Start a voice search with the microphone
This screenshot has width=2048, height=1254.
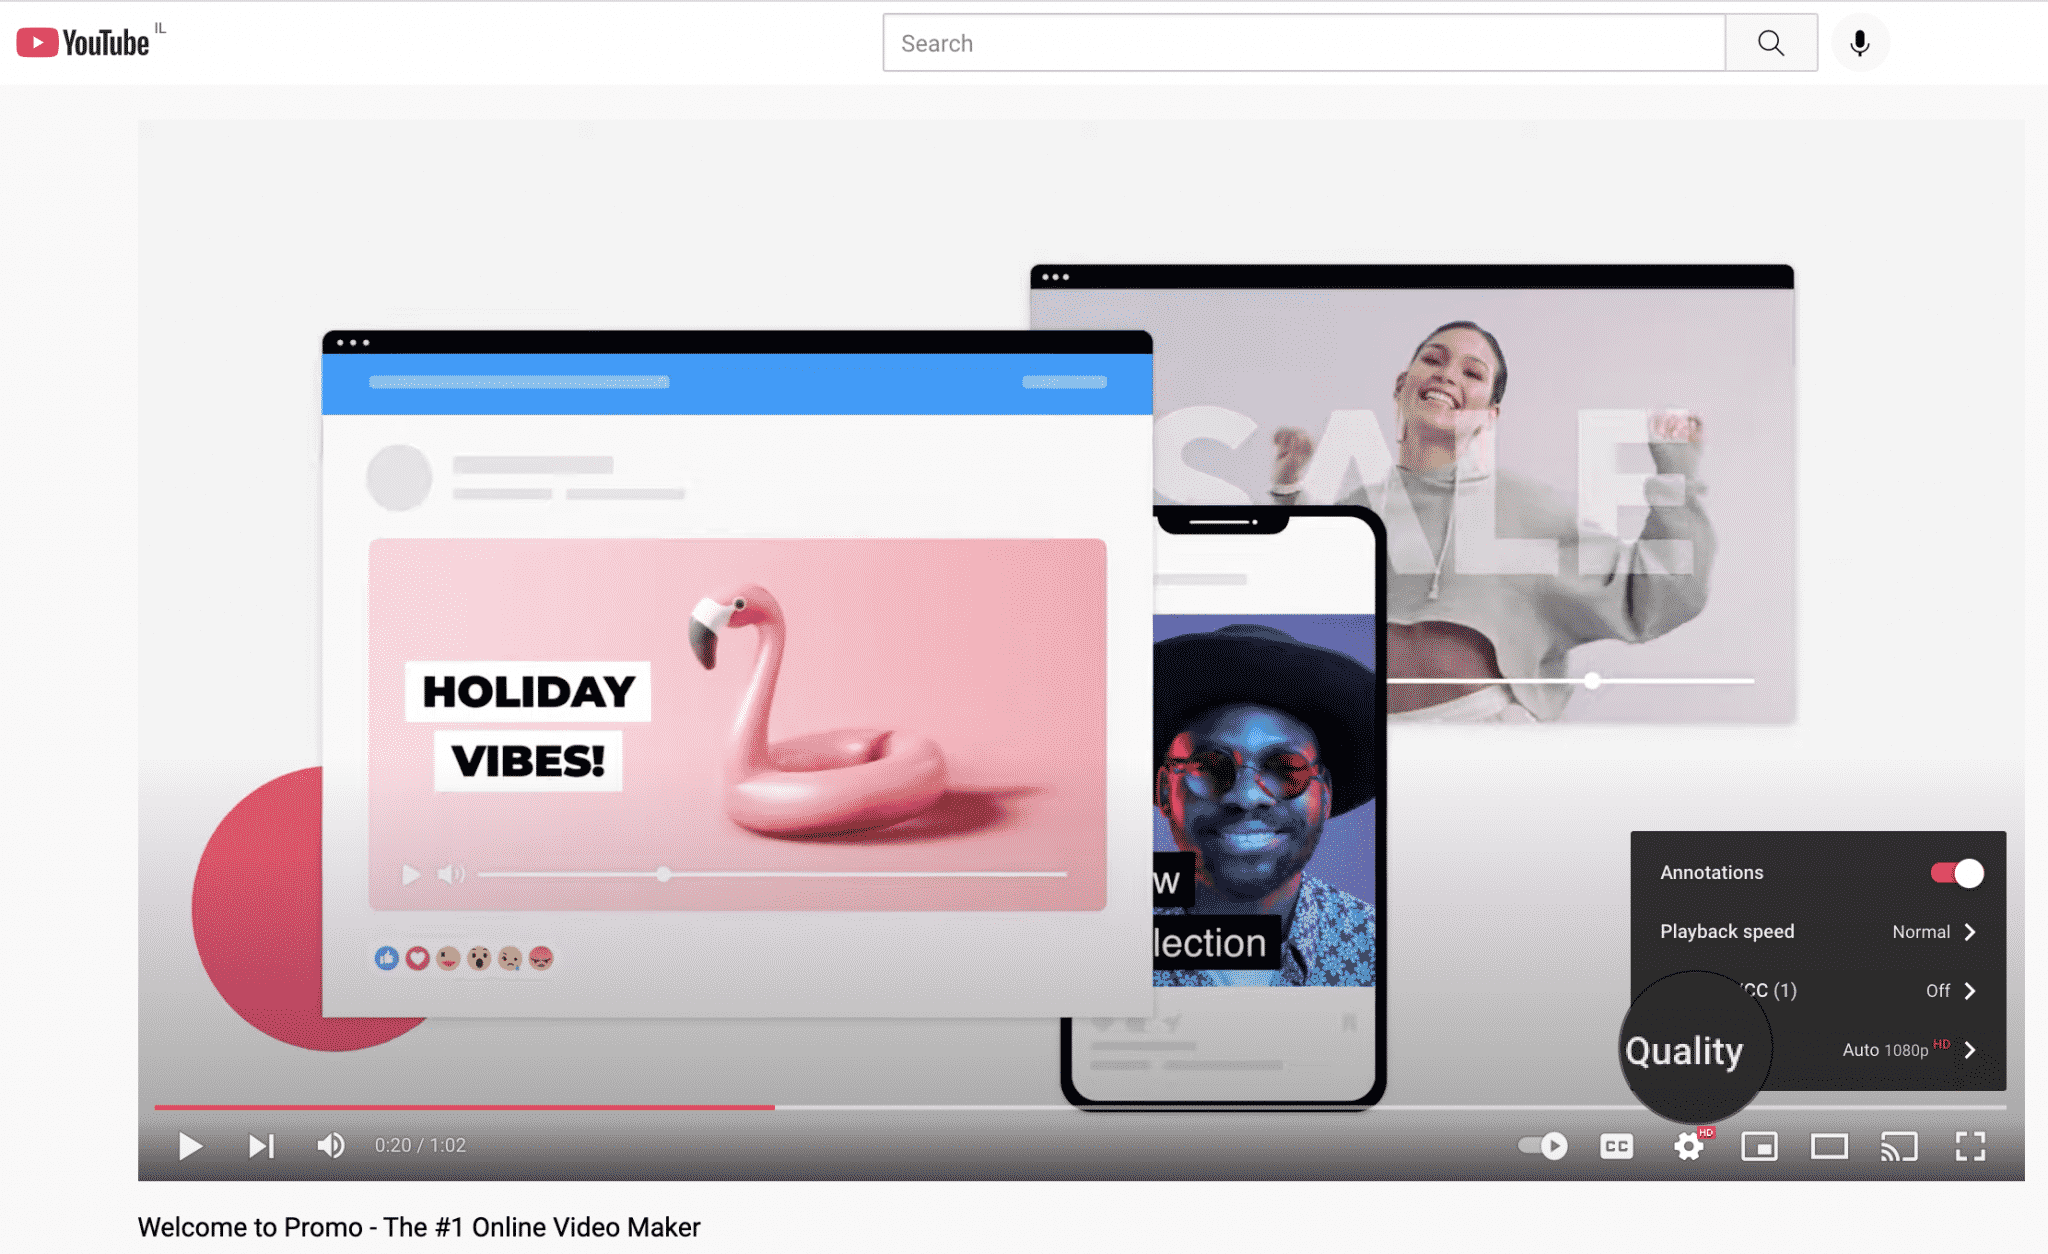[1858, 43]
